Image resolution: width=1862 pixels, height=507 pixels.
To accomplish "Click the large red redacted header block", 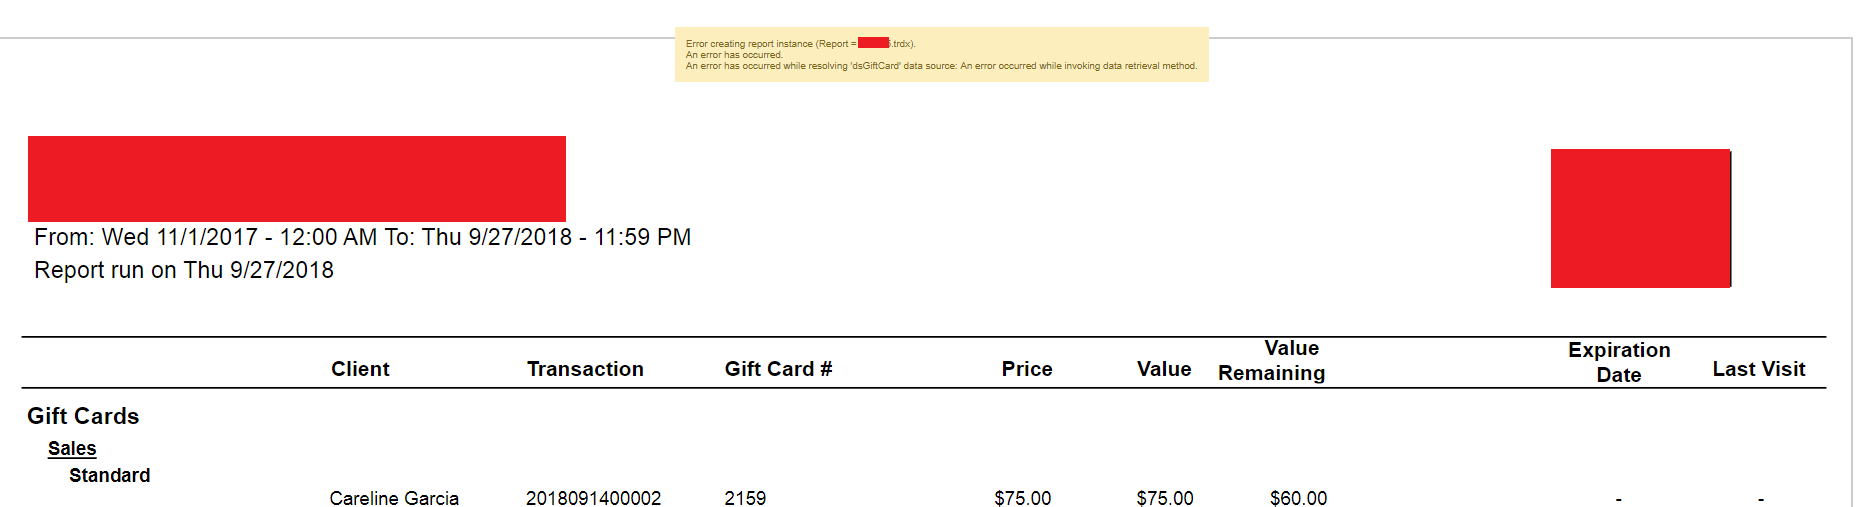I will click(296, 178).
